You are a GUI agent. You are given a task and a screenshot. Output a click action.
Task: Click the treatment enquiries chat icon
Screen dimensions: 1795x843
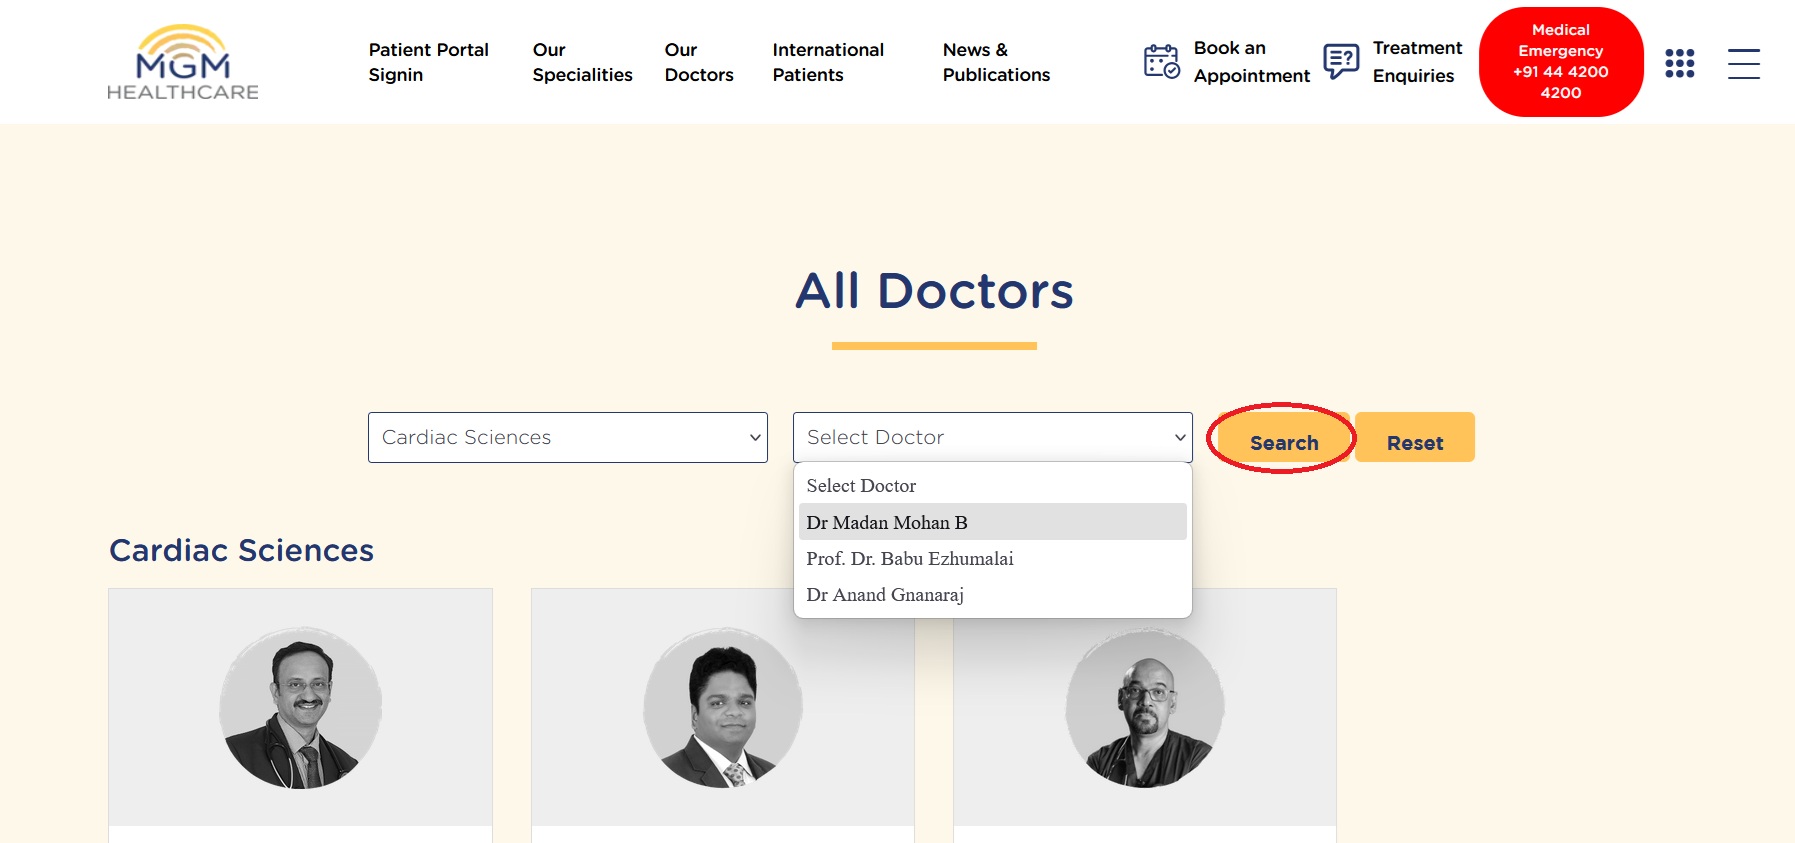[x=1340, y=61]
